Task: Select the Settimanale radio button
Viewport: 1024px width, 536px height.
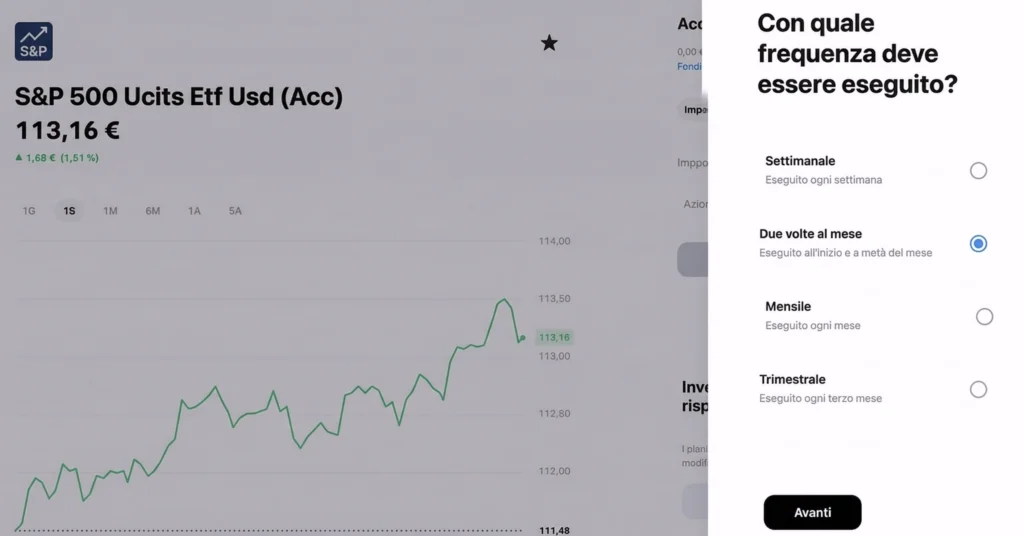Action: point(978,171)
